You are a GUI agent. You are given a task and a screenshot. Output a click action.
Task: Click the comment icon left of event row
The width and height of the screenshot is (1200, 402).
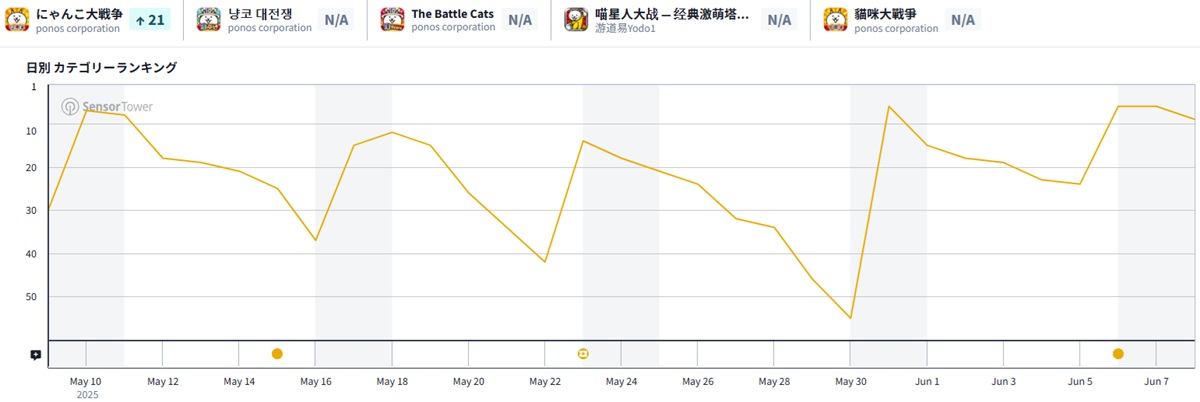click(x=36, y=355)
